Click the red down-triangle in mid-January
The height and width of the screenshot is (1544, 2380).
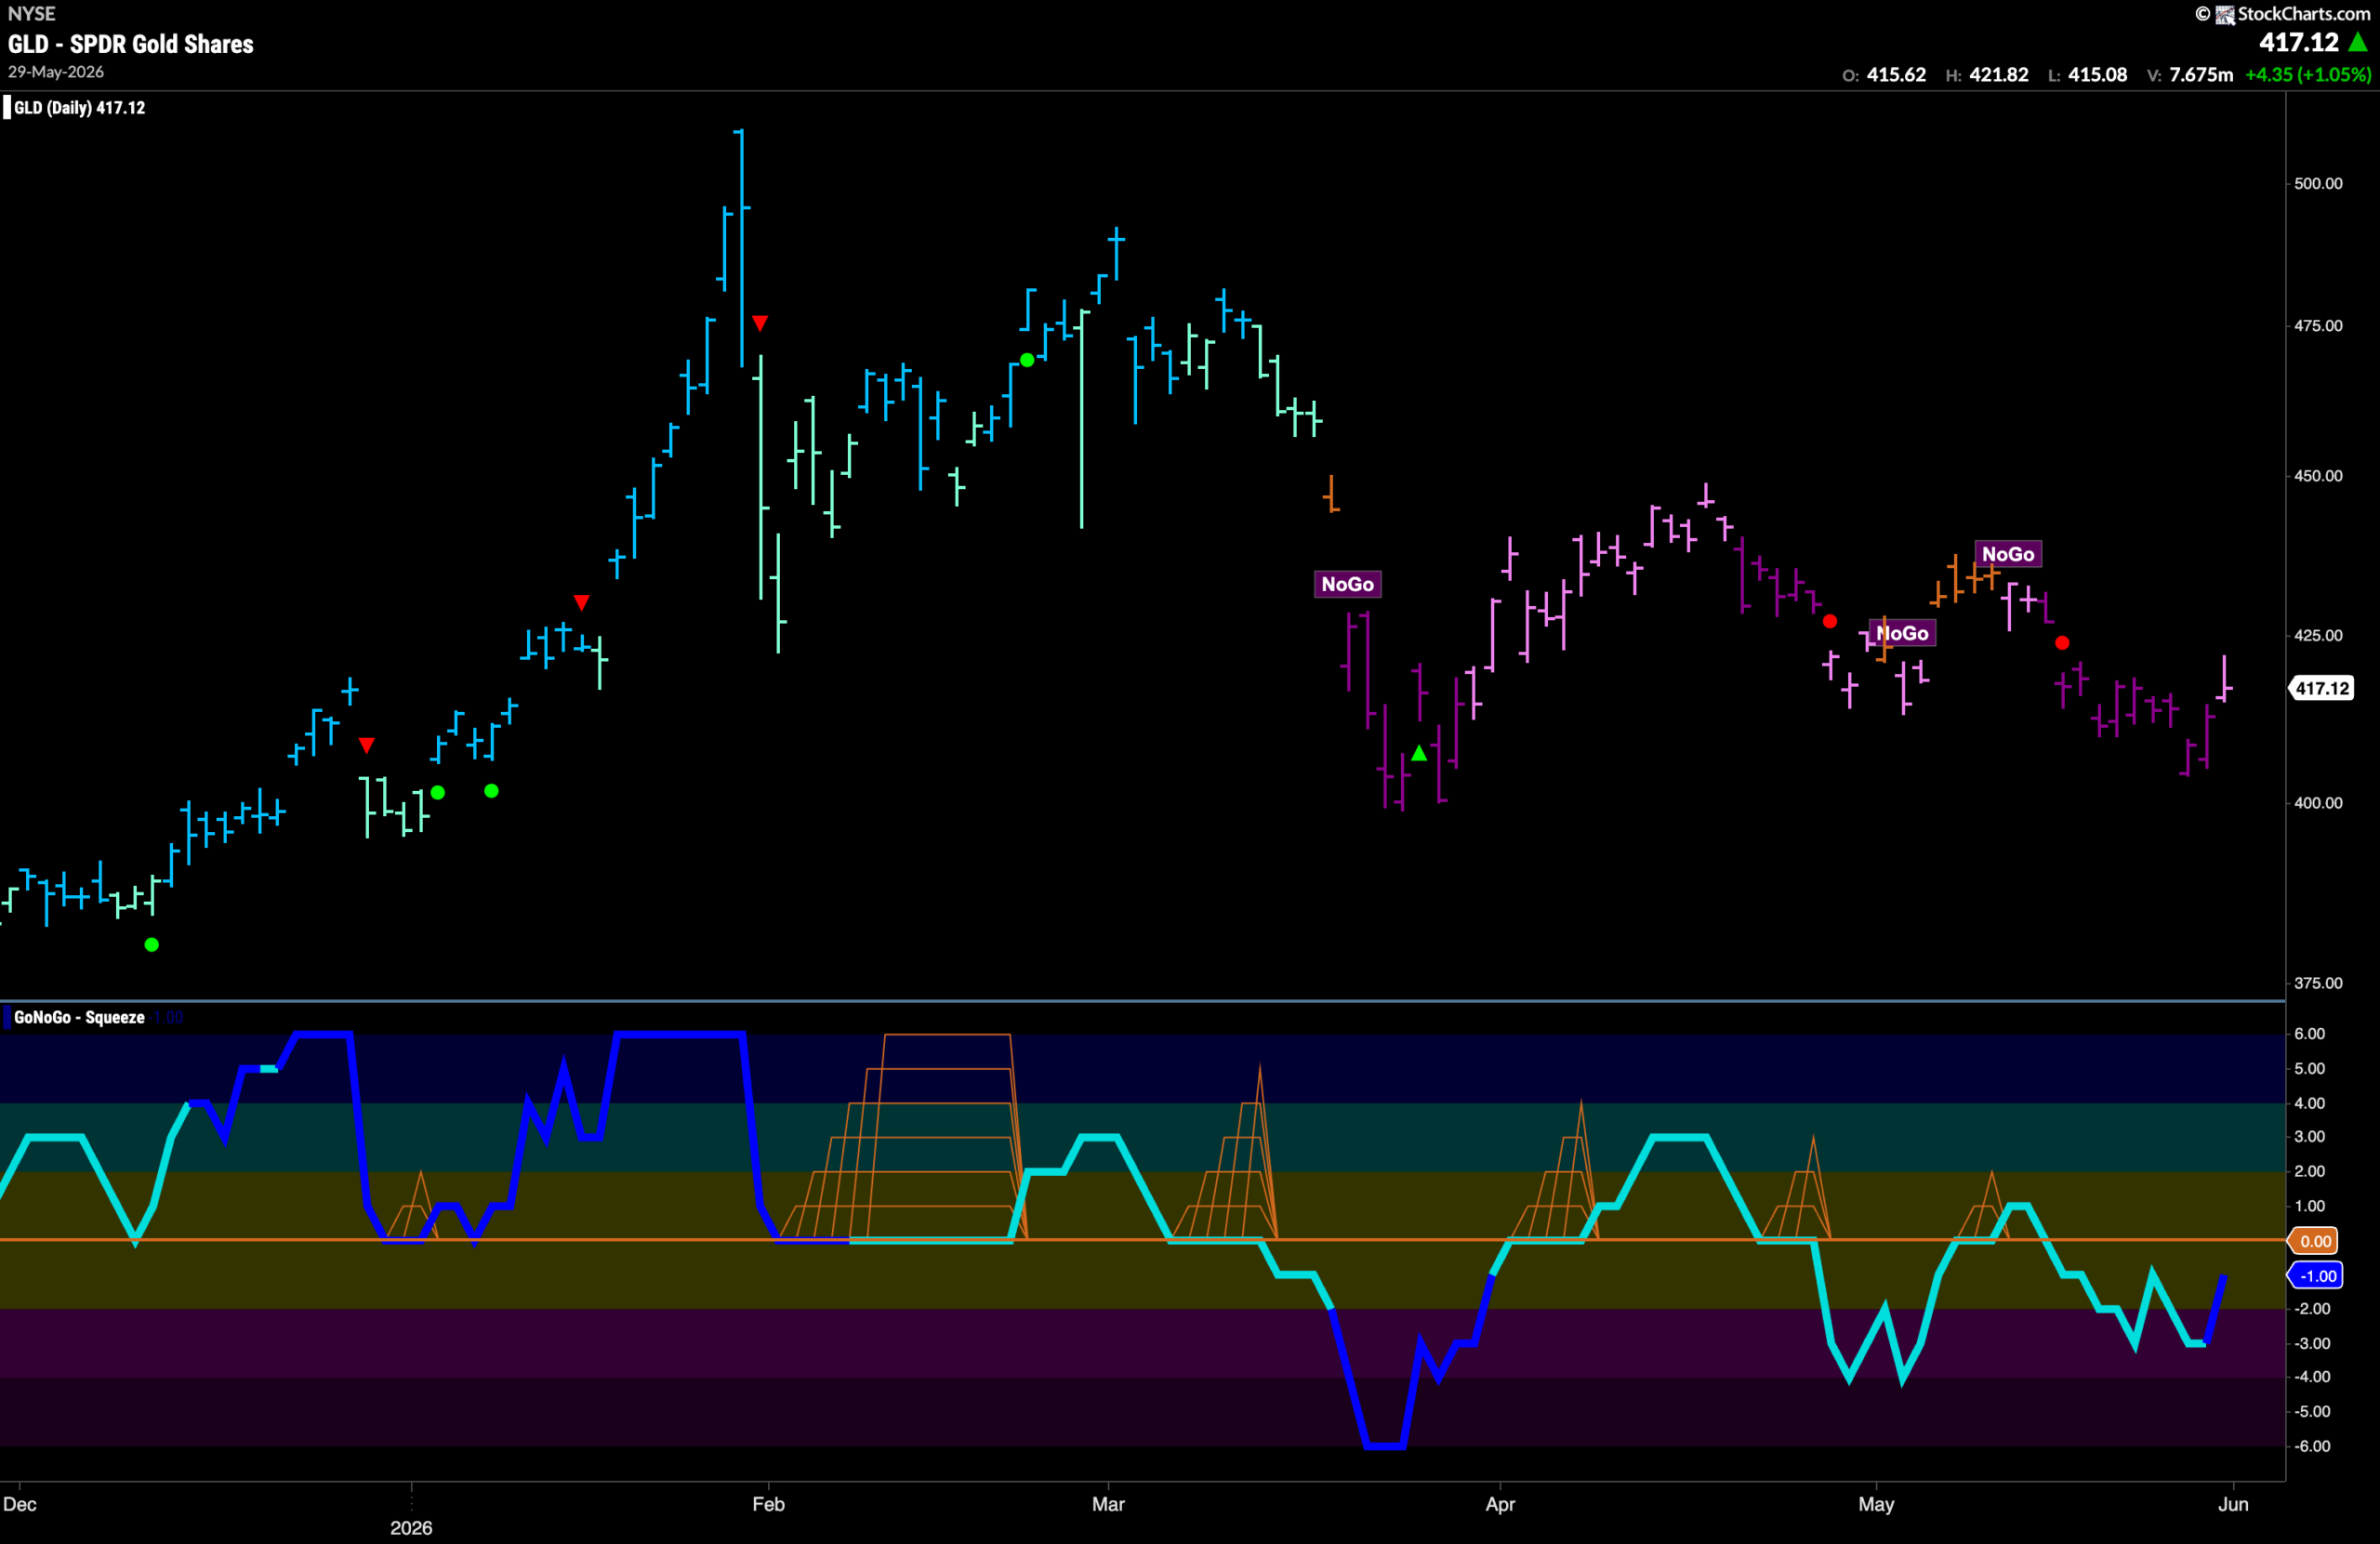tap(581, 602)
